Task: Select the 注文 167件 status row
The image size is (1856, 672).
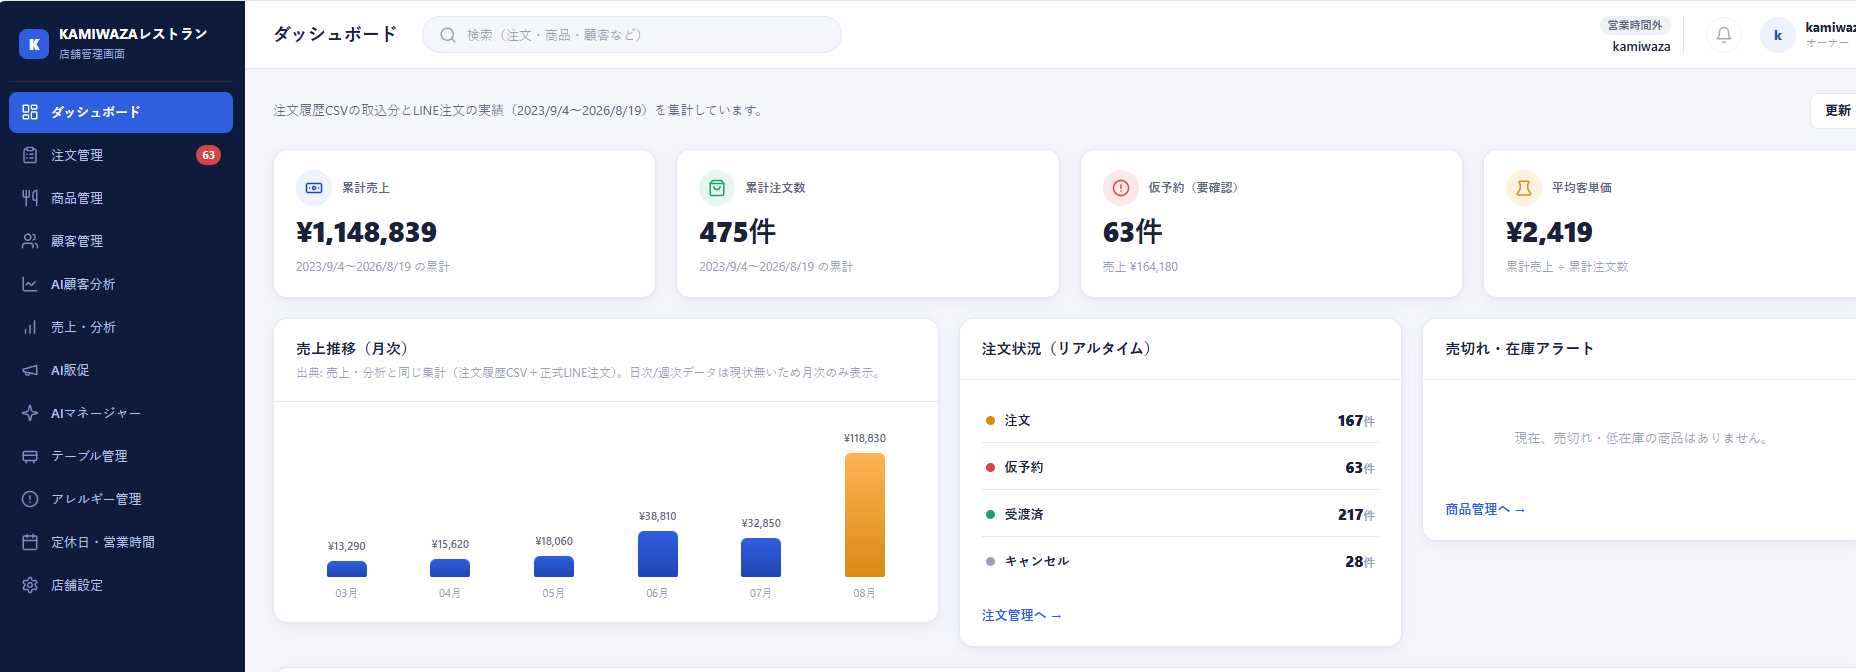Action: point(1180,420)
